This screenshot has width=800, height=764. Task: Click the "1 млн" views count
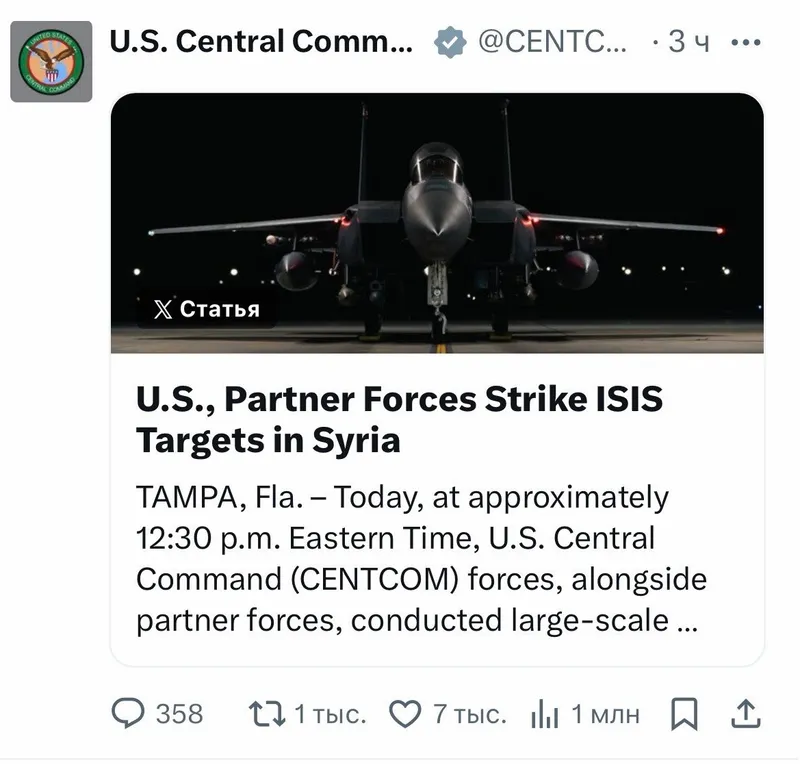pyautogui.click(x=605, y=714)
